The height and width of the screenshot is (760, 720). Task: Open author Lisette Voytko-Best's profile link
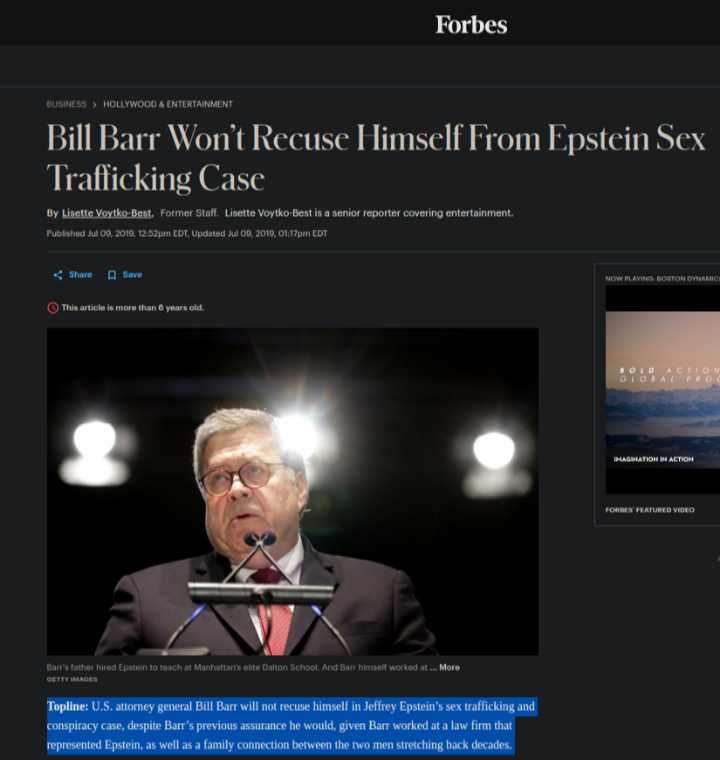tap(107, 213)
